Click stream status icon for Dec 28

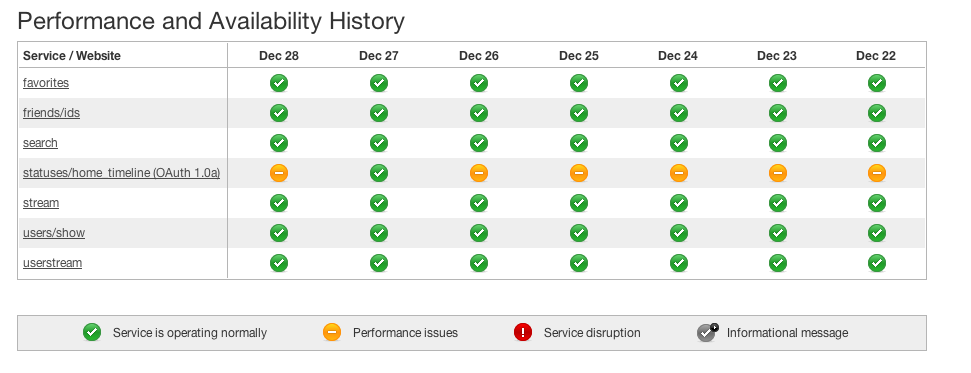coord(279,203)
